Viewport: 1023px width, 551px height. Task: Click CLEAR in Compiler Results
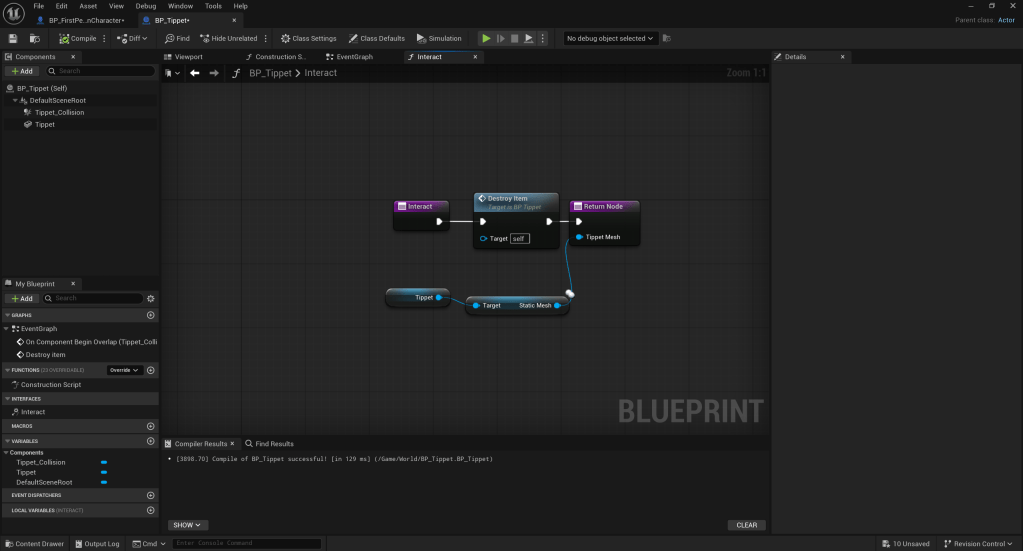pyautogui.click(x=746, y=525)
